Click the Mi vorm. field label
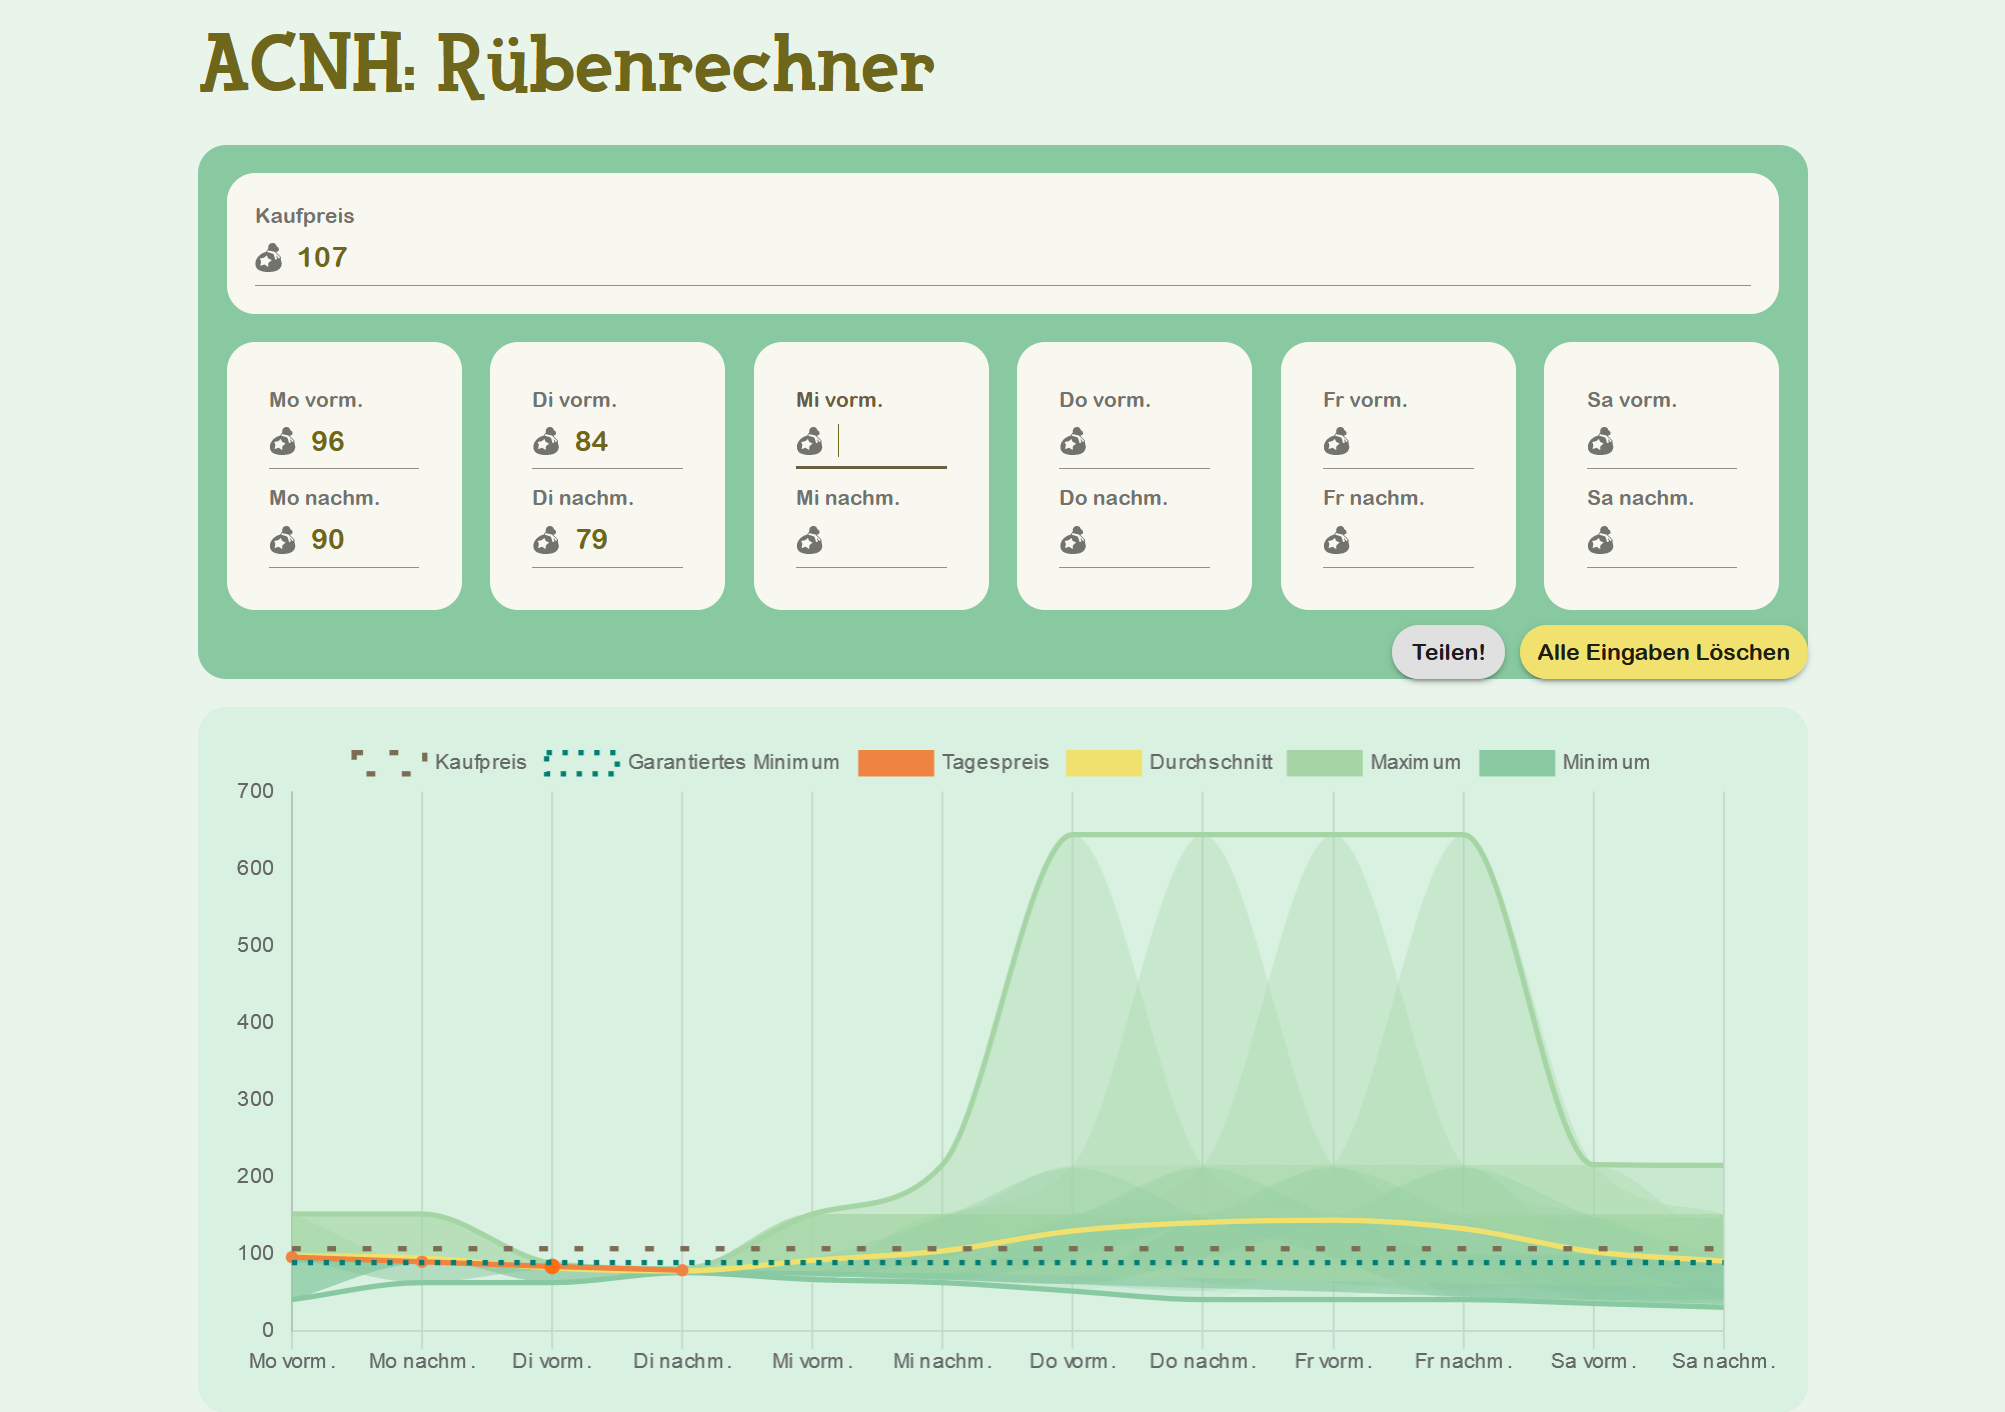 [x=839, y=400]
